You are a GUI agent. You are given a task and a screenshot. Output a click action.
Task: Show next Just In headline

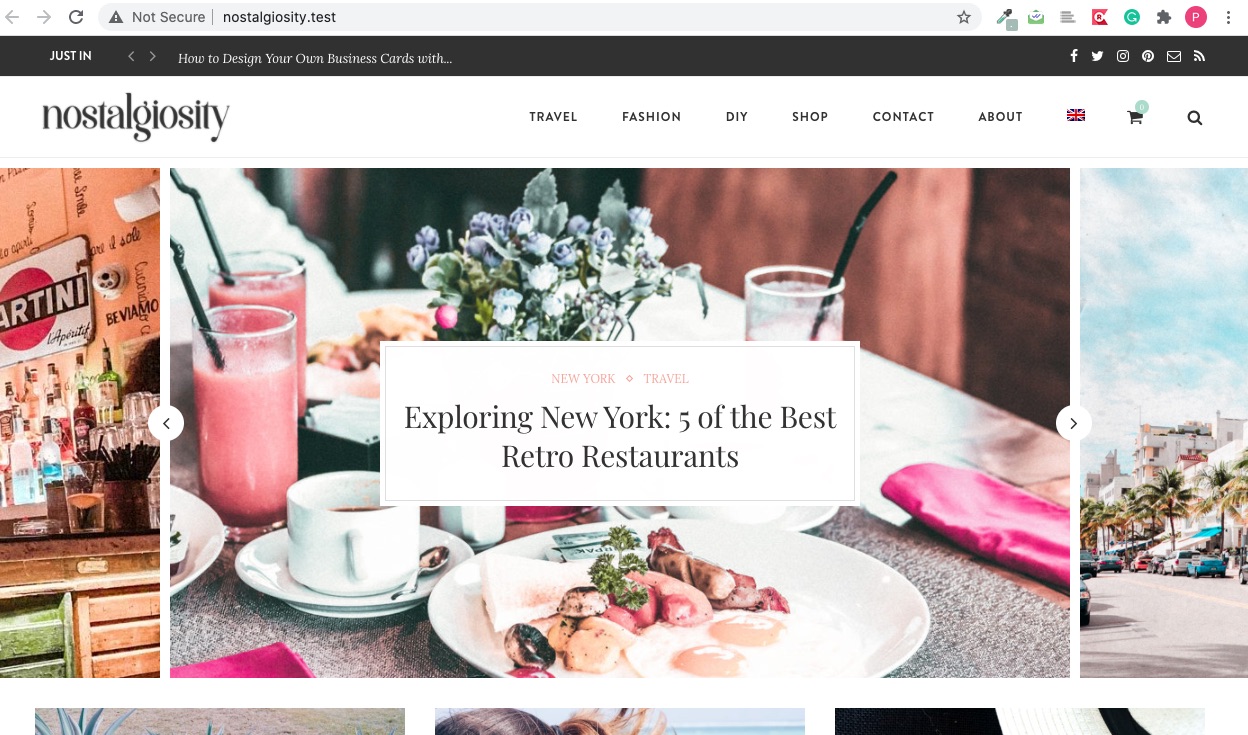(x=152, y=57)
